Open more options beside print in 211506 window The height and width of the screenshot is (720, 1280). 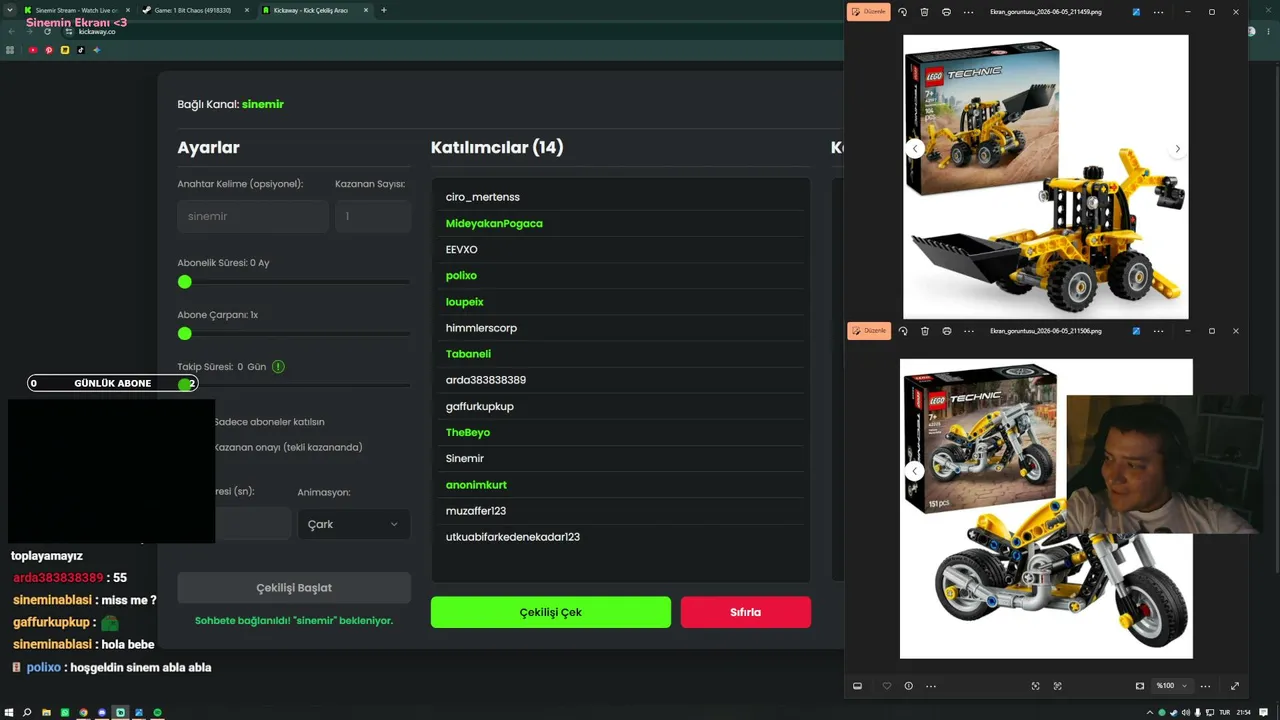[x=968, y=331]
